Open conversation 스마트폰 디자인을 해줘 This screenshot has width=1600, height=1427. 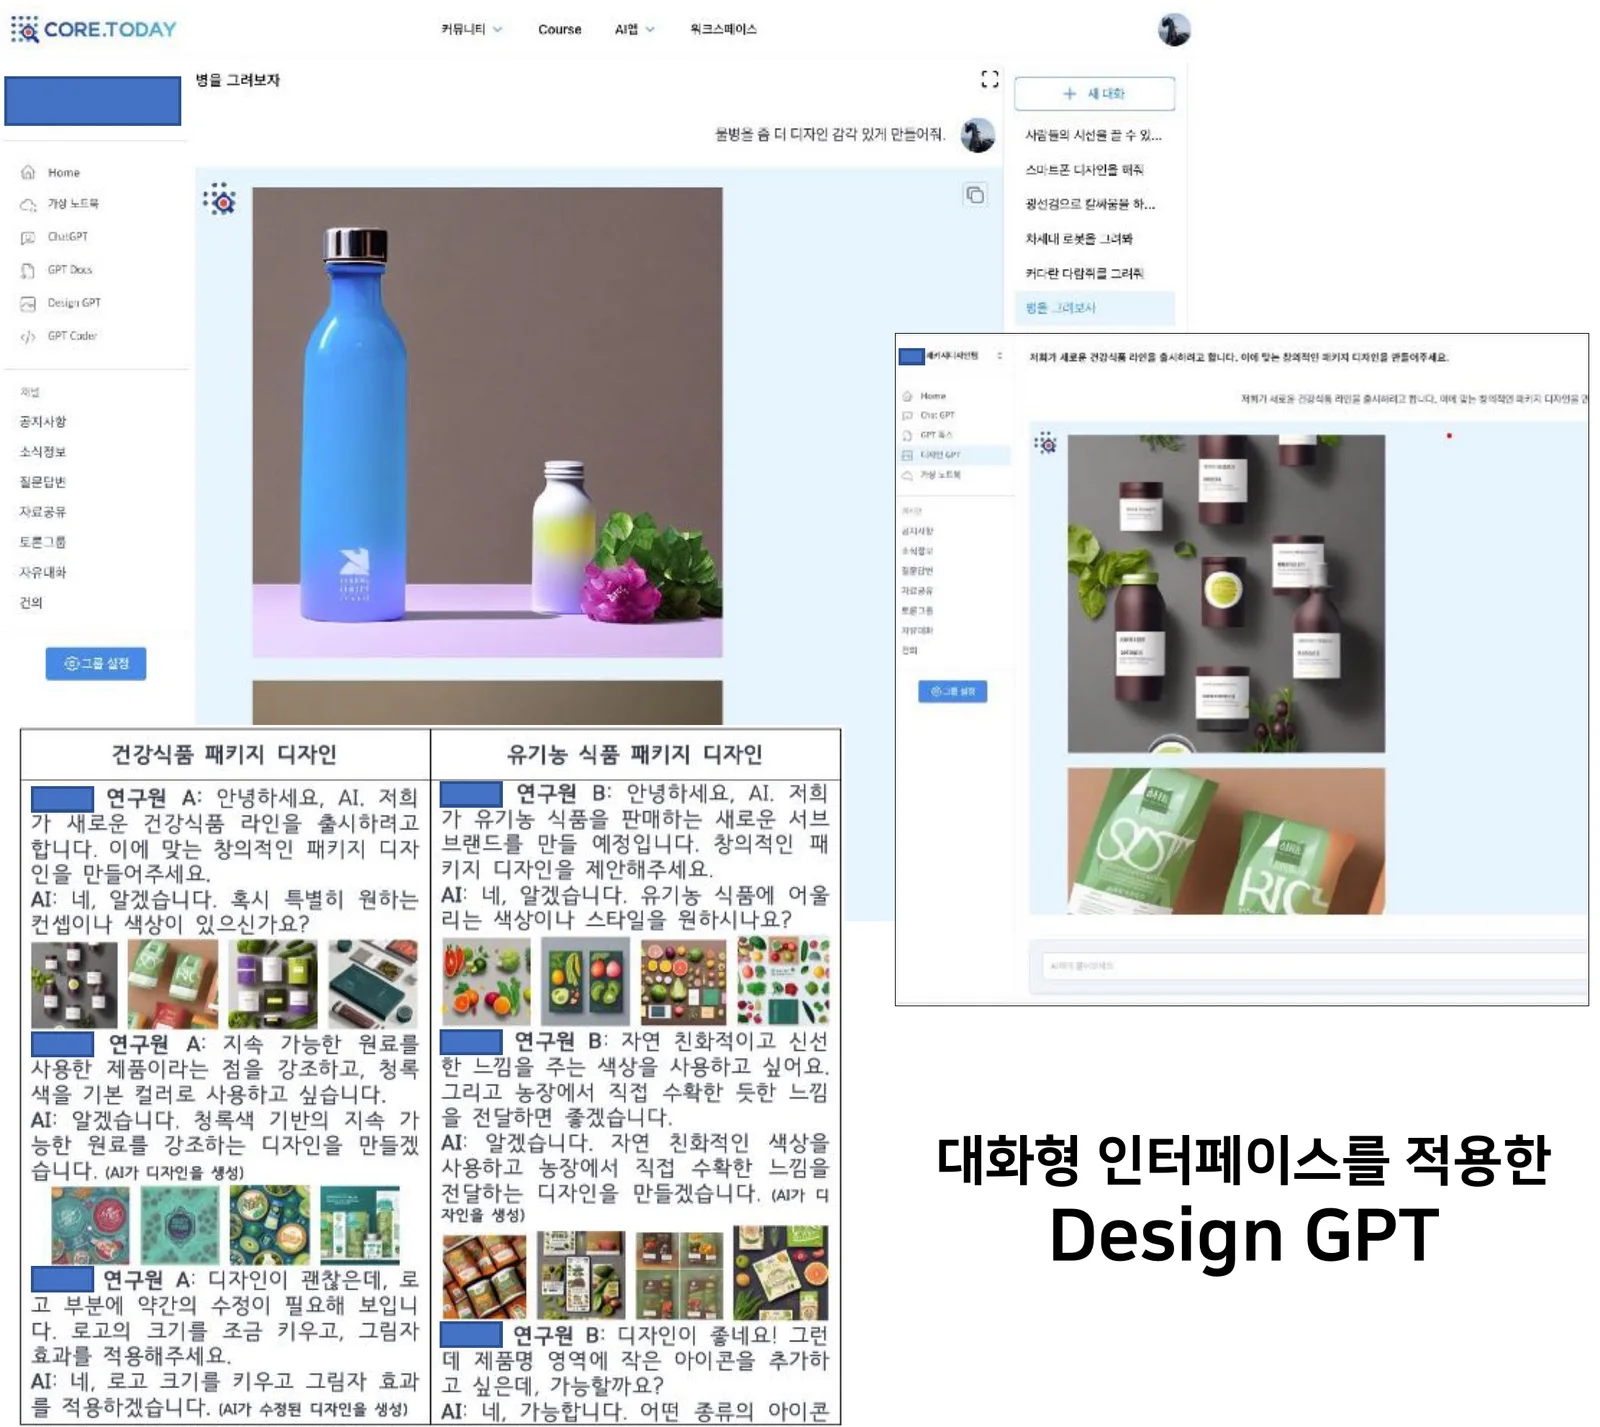point(1084,170)
